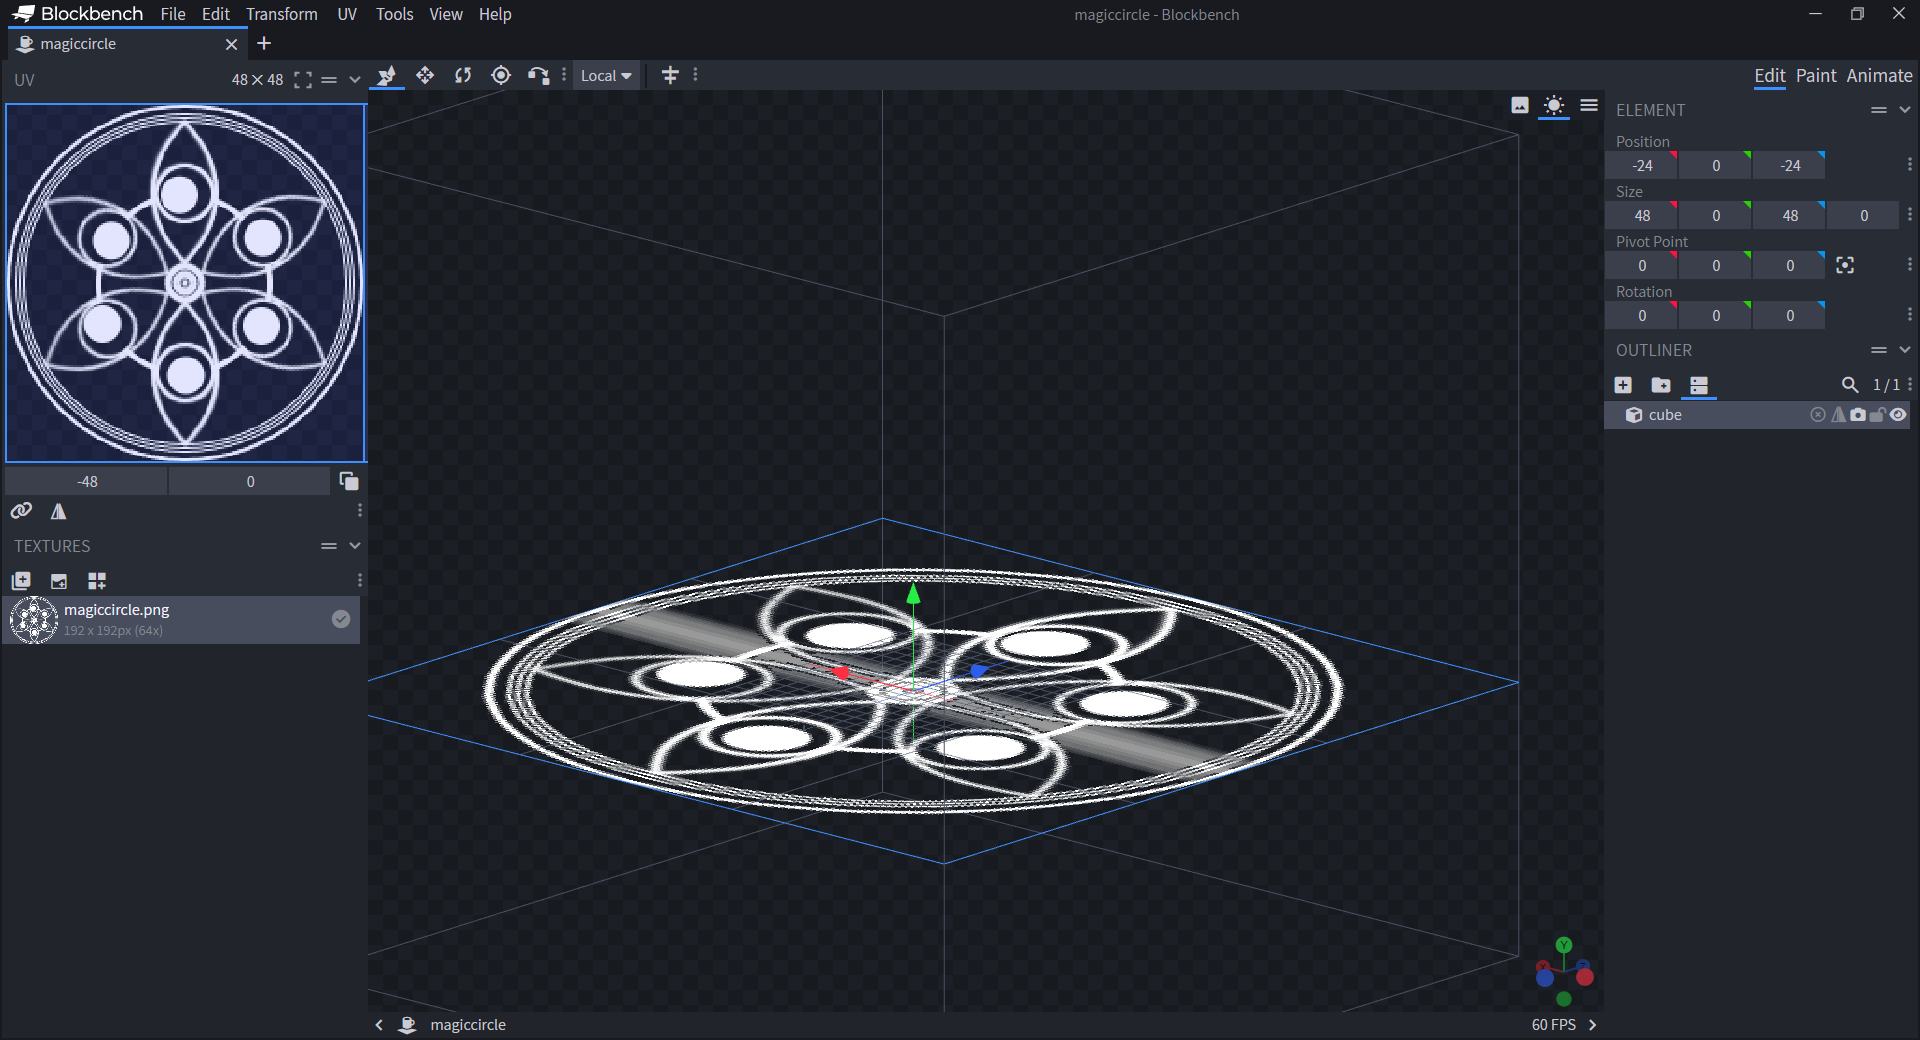The height and width of the screenshot is (1040, 1920).
Task: Import a texture file using the import icon
Action: (x=58, y=581)
